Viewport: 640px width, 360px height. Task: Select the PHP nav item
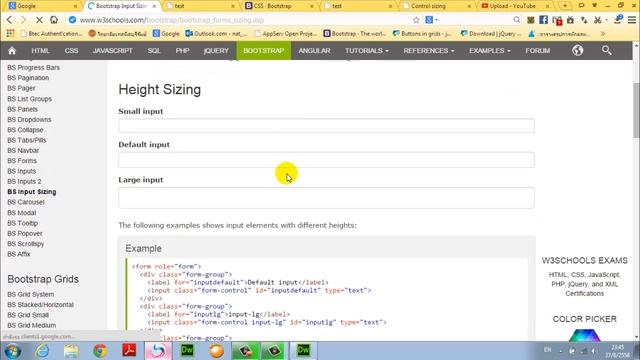[x=182, y=51]
